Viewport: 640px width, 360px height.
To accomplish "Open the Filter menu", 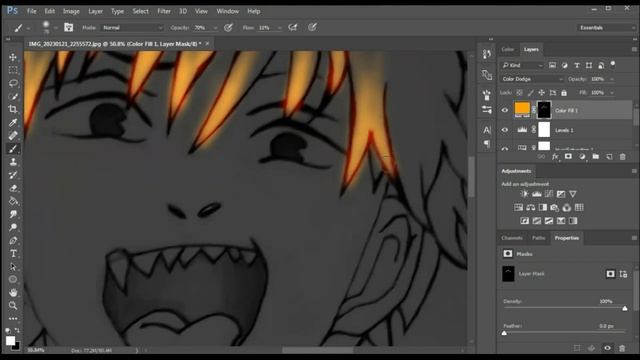I will point(164,11).
